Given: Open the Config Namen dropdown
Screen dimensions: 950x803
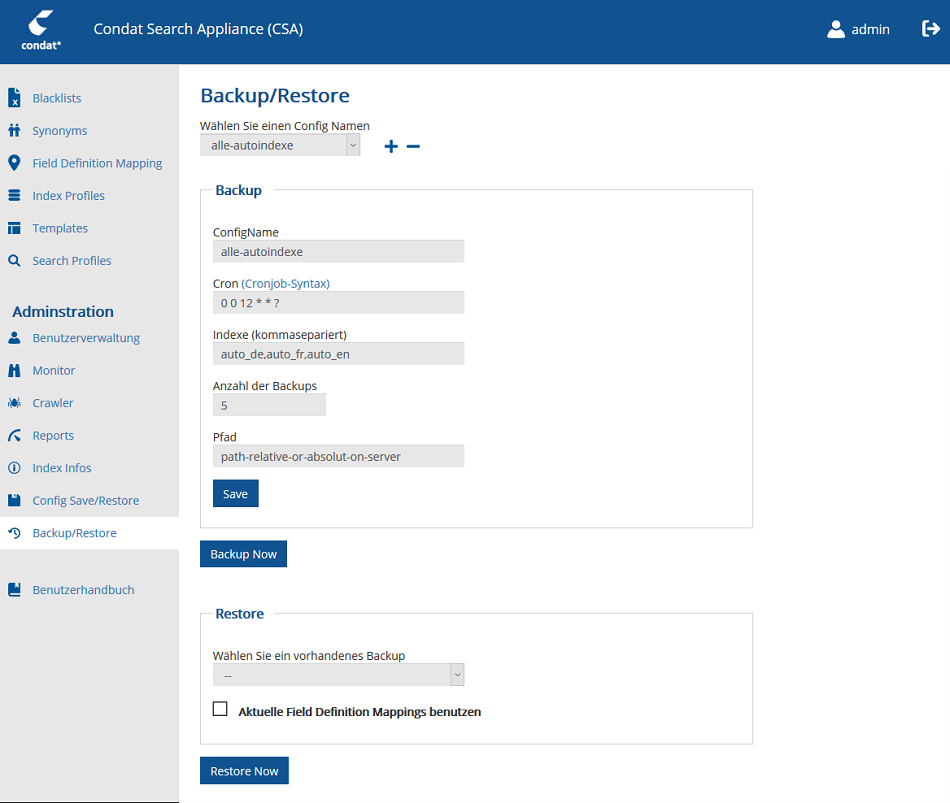Looking at the screenshot, I should tap(280, 145).
